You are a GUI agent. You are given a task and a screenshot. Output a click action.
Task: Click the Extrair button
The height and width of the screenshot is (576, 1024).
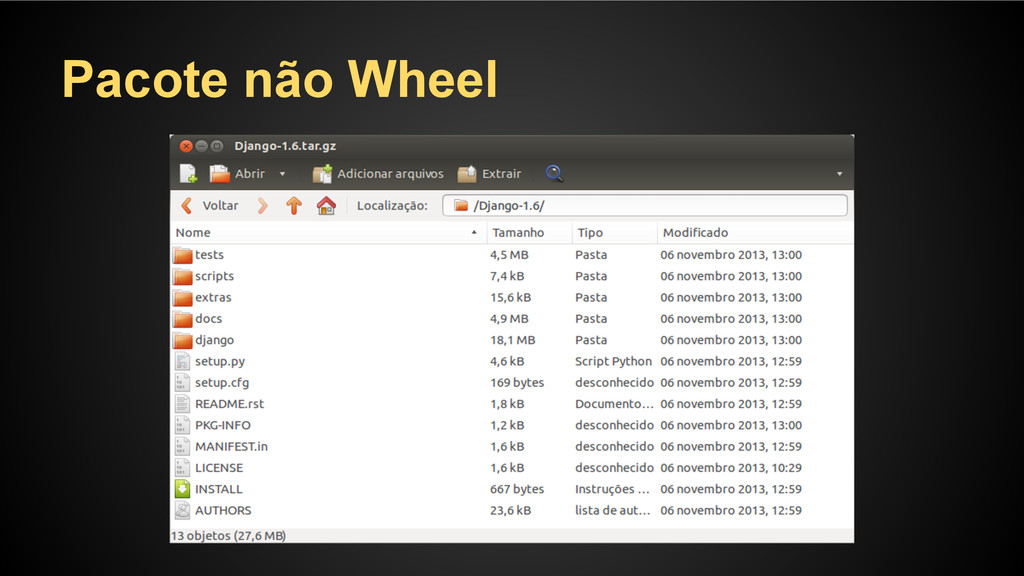click(490, 174)
